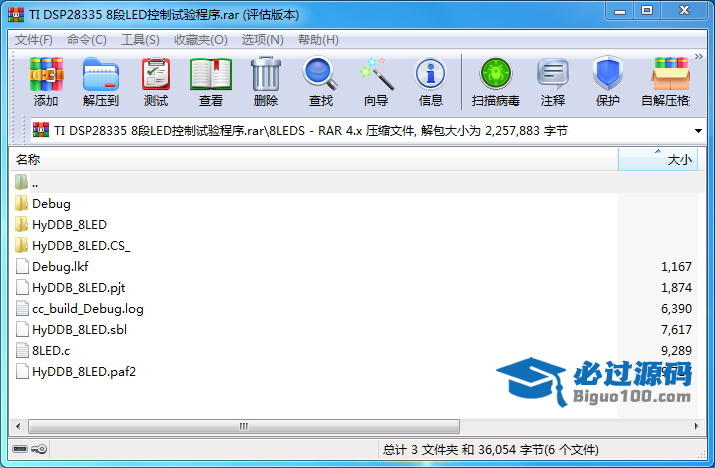Select the HyDDB_8LED.paf2 file name
715x468 pixels.
[x=84, y=371]
